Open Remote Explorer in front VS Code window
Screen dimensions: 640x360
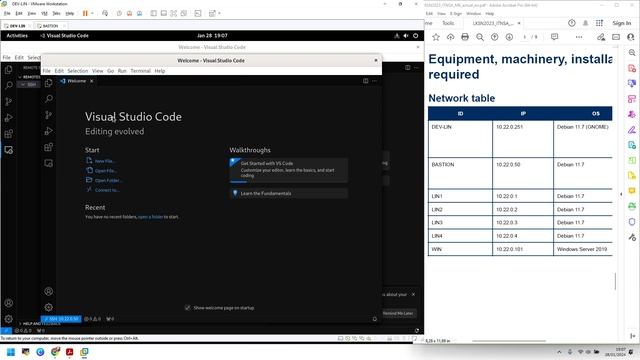(x=49, y=163)
